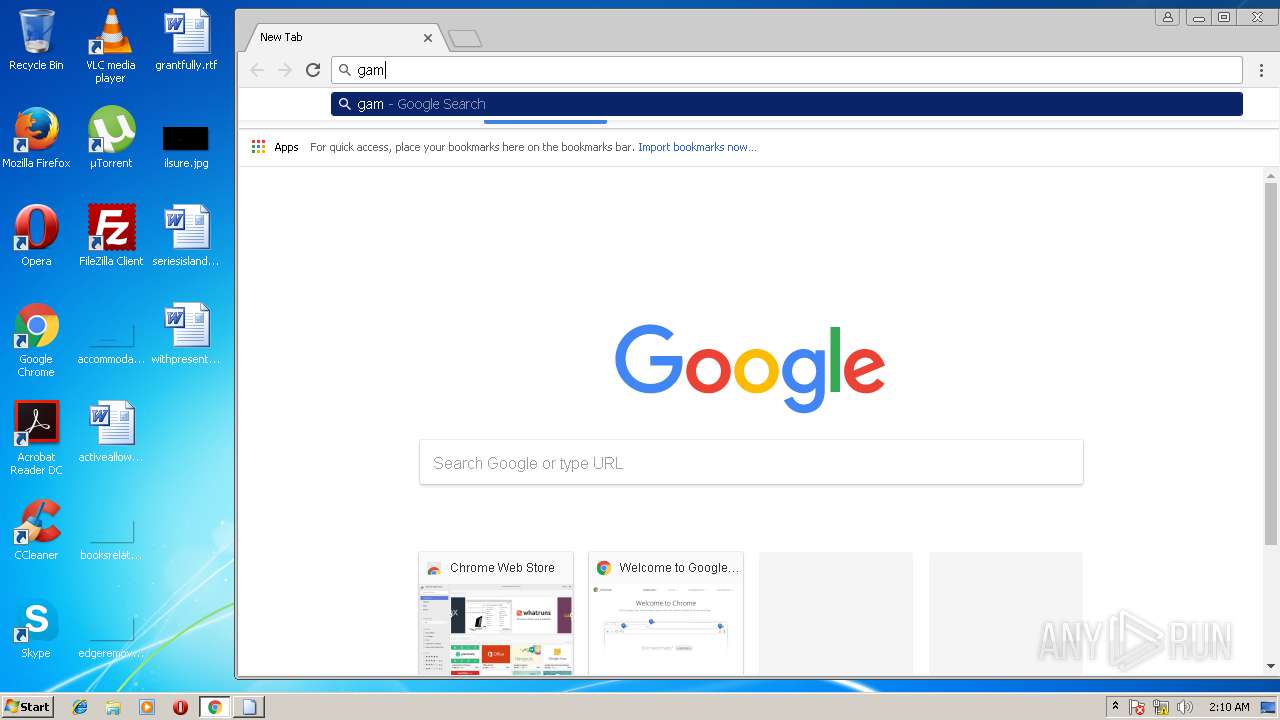Click the Opera taskbar icon

tap(180, 707)
